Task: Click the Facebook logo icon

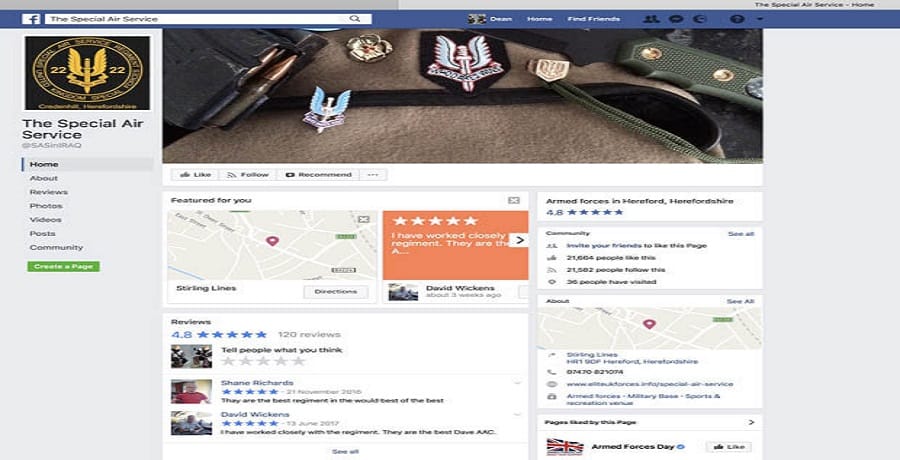Action: 31,19
